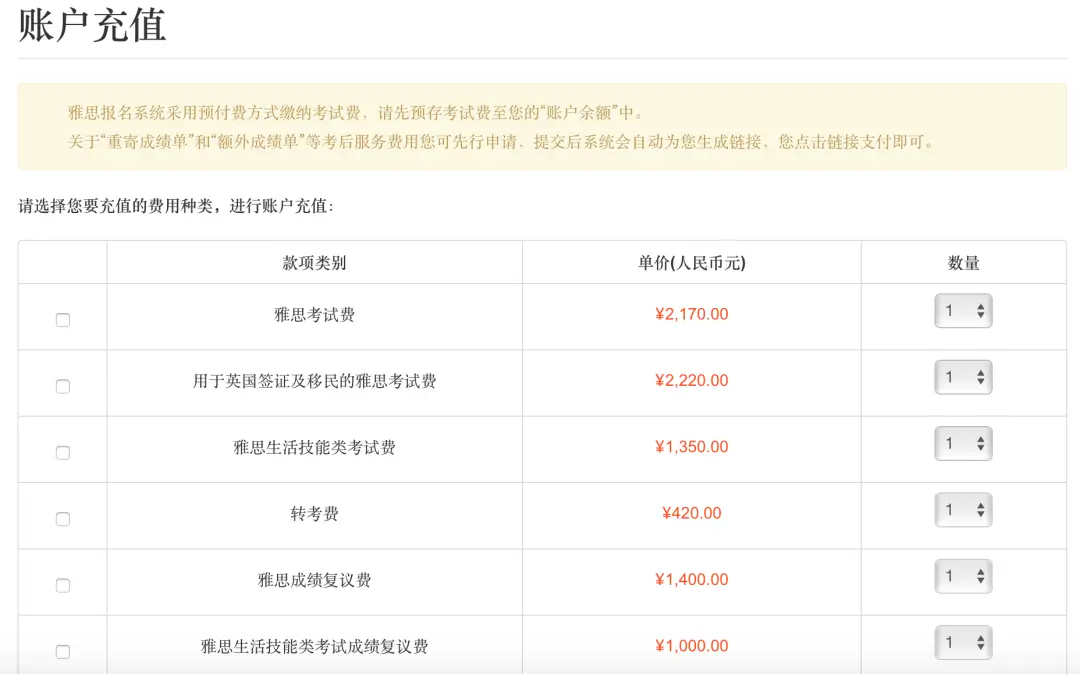
Task: Click the ¥2,170.00 price
Action: click(x=692, y=314)
